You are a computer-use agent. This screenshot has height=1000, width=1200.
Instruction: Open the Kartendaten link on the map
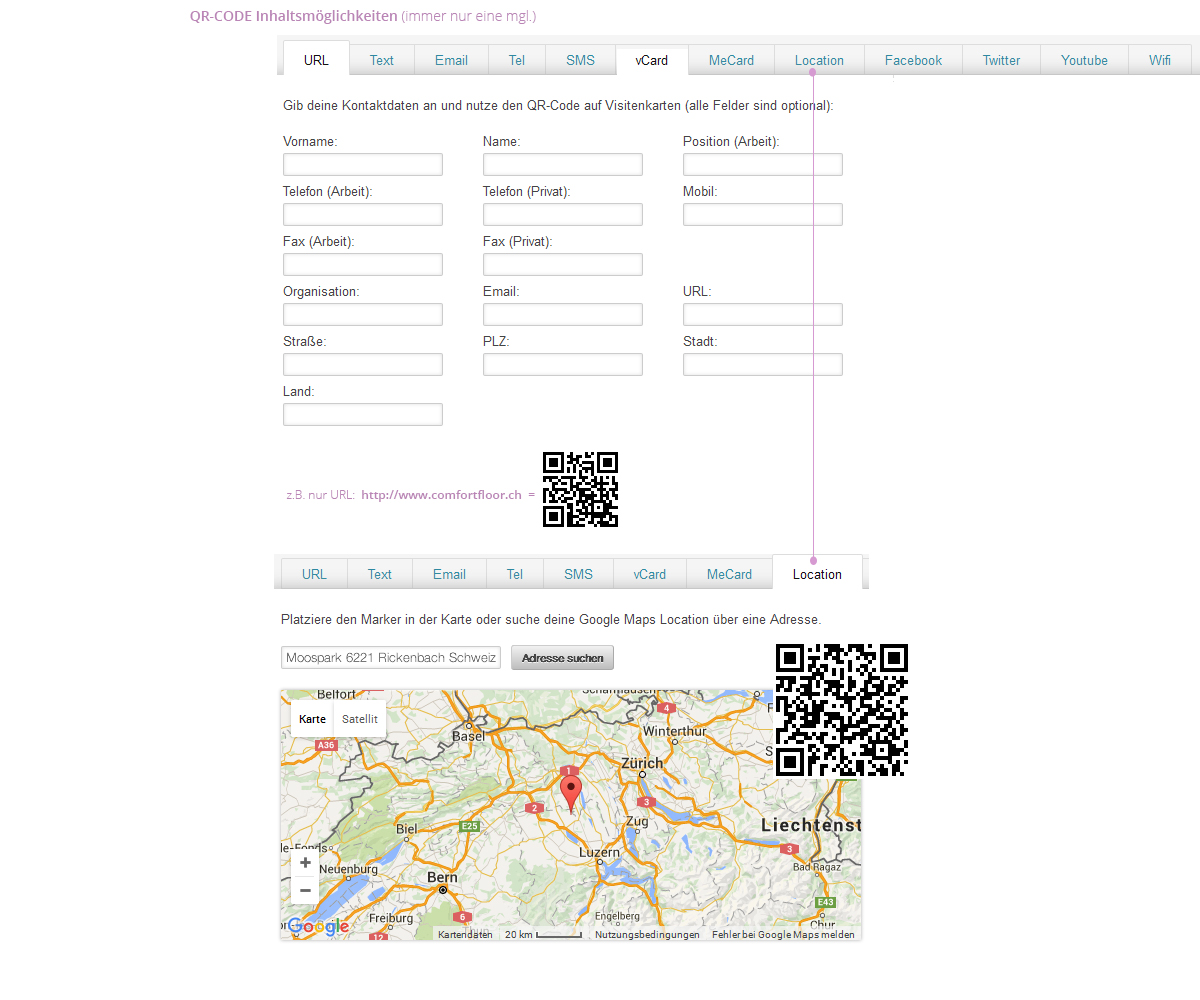(465, 935)
